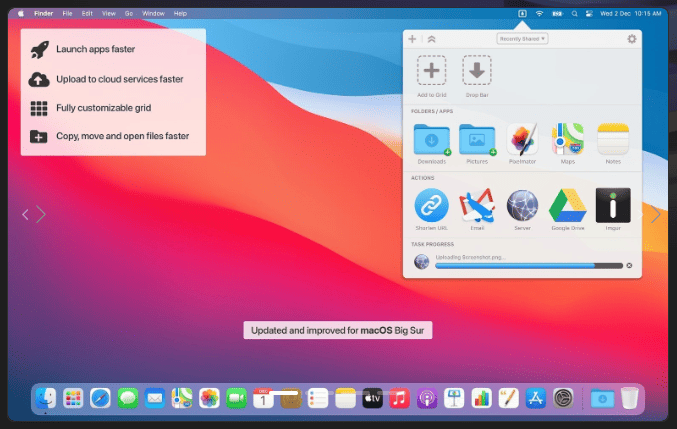Run the Shorten URL action
This screenshot has width=677, height=429.
(431, 205)
